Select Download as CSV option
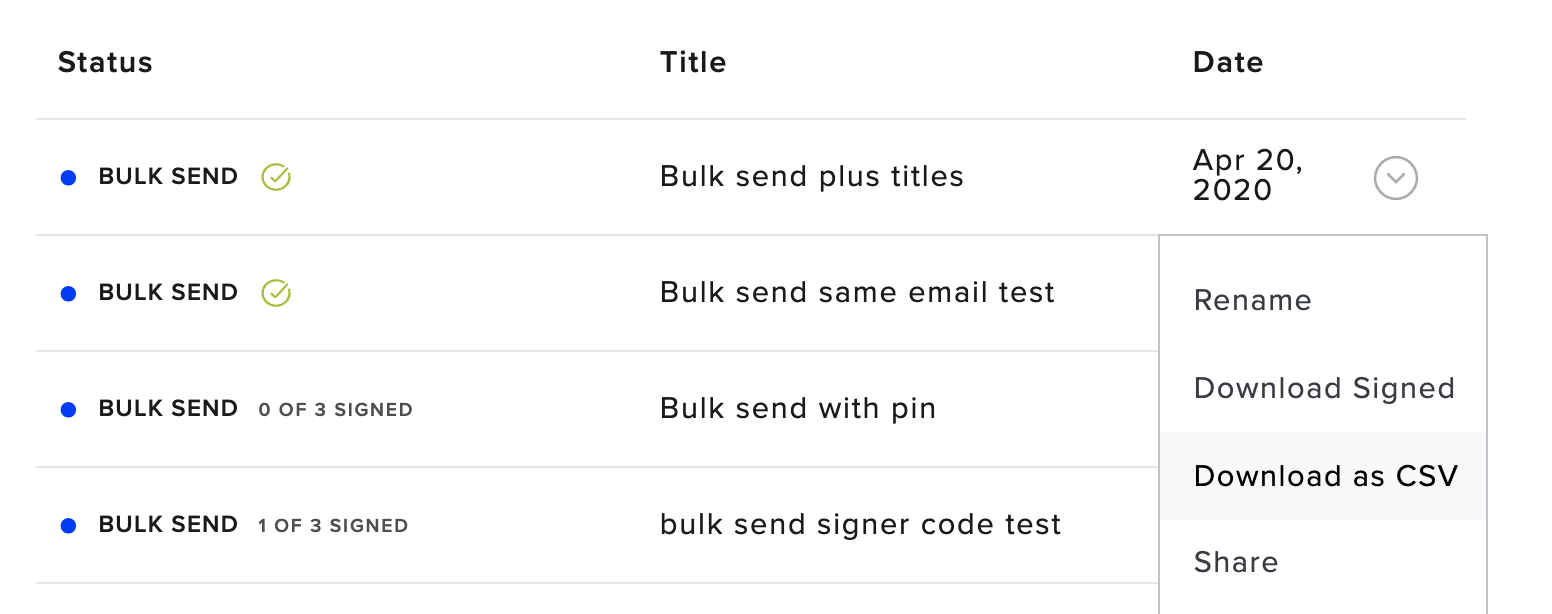 click(x=1323, y=476)
